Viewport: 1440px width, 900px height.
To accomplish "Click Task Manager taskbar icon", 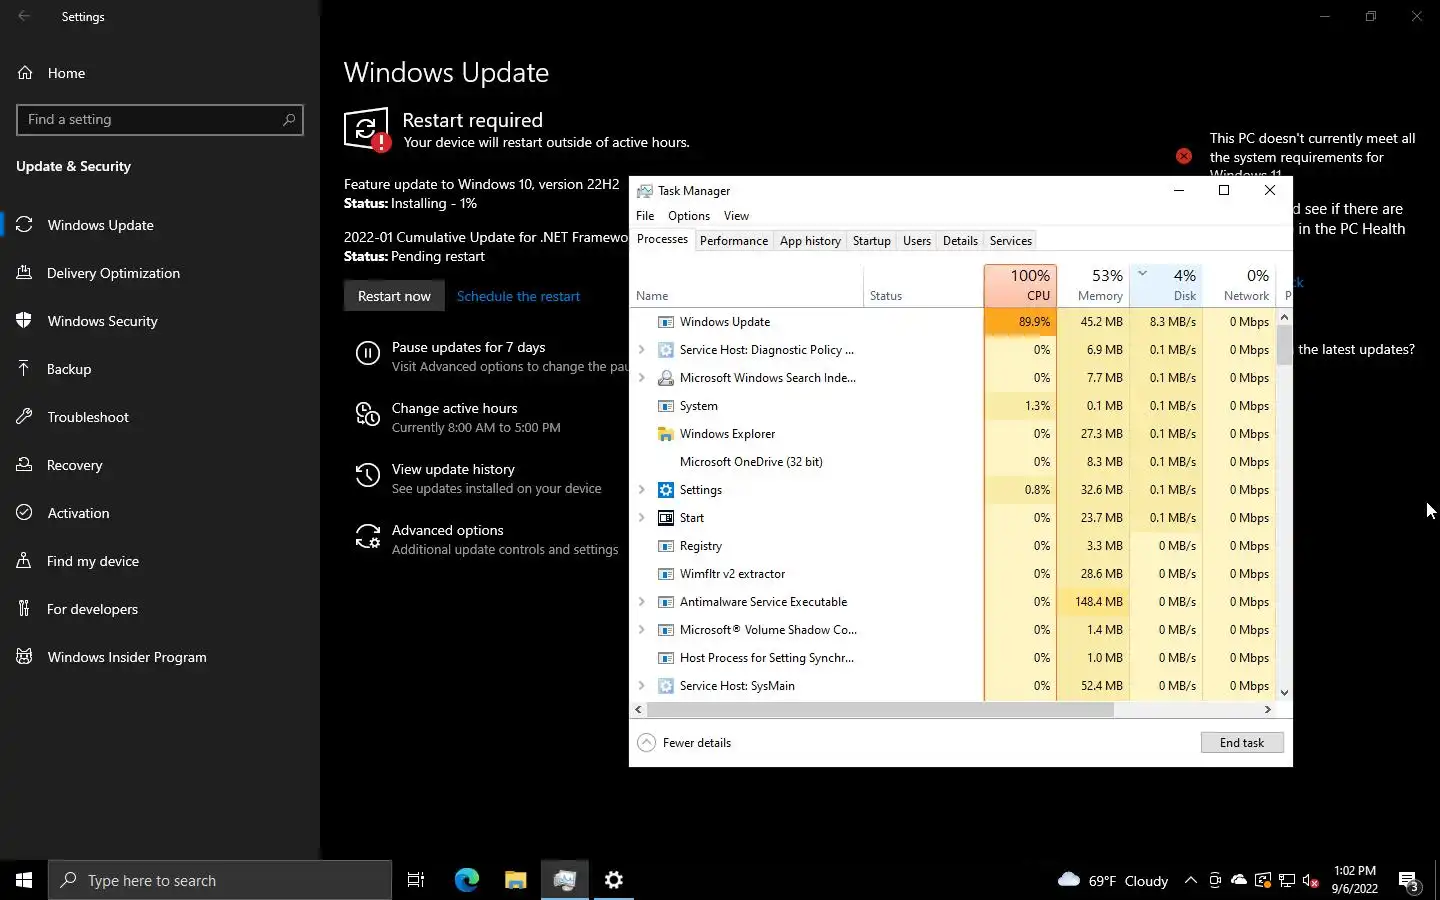I will coord(565,880).
